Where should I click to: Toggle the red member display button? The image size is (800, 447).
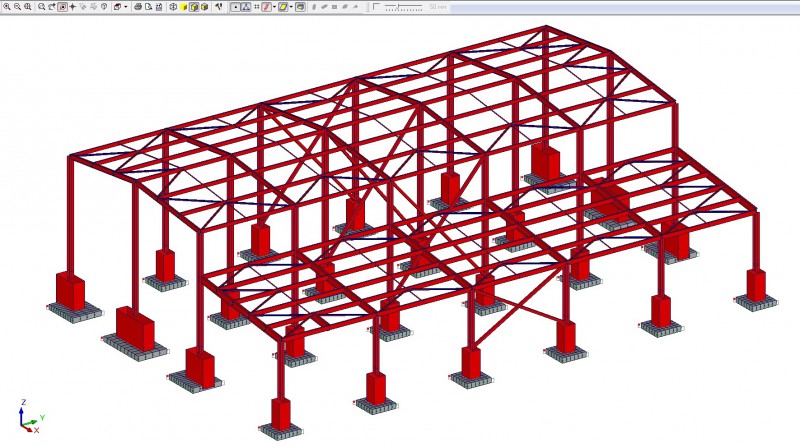pos(266,7)
